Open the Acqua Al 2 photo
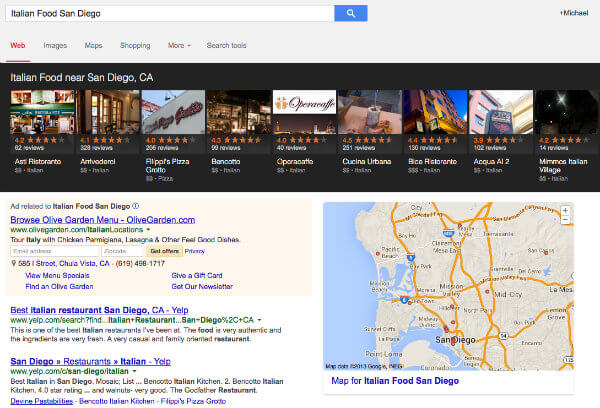This screenshot has height=408, width=600. (501, 112)
